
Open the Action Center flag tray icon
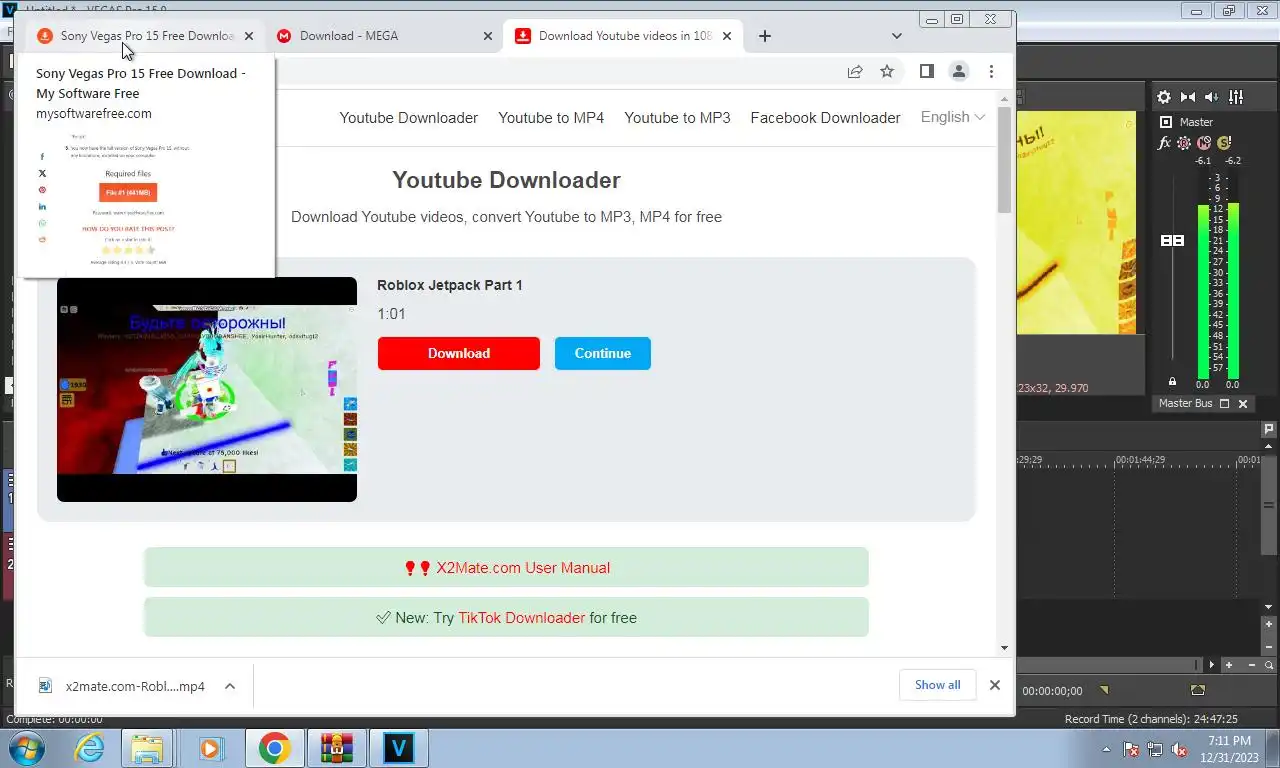coord(1132,748)
